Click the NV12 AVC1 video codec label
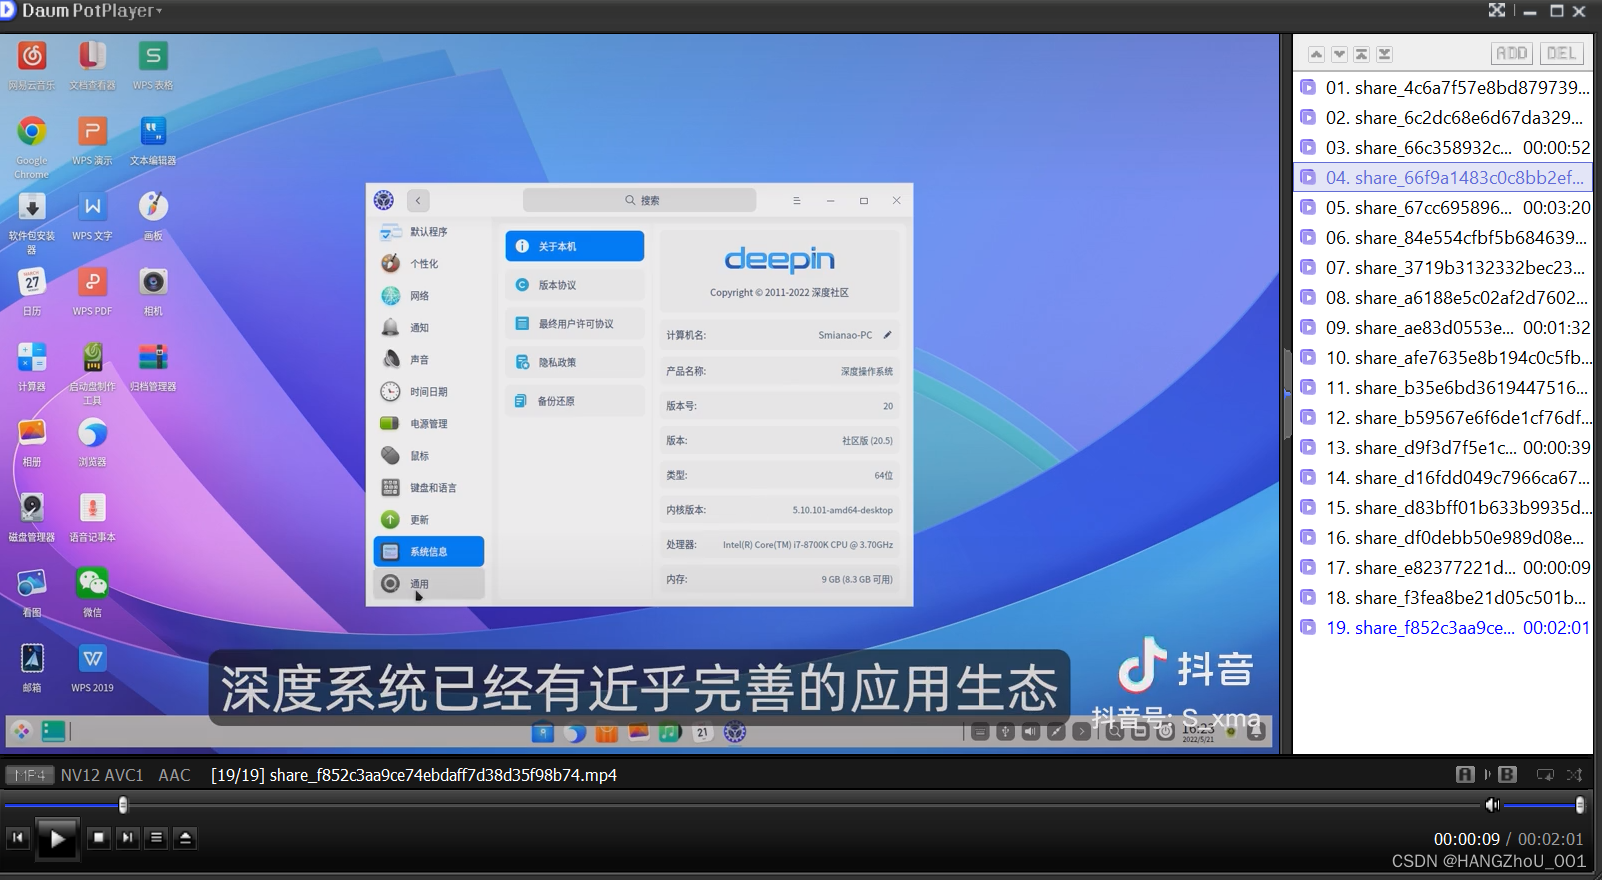Screen dimensions: 1602x880 tap(102, 775)
